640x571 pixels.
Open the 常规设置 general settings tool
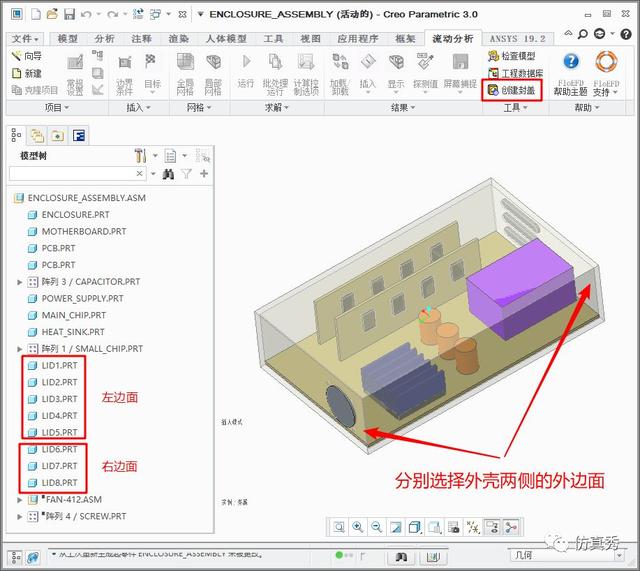tap(75, 75)
